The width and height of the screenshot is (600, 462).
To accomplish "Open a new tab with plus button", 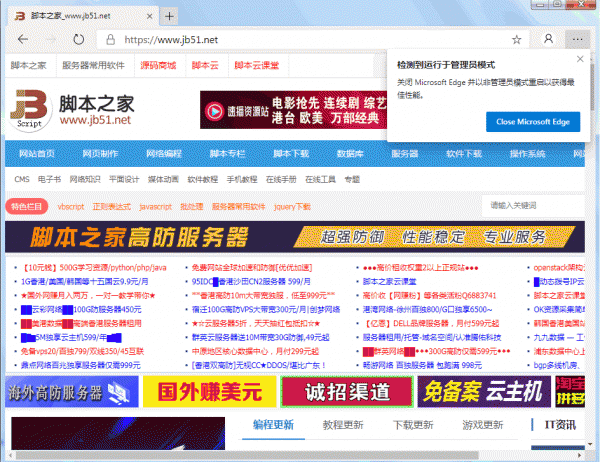I will tap(169, 16).
